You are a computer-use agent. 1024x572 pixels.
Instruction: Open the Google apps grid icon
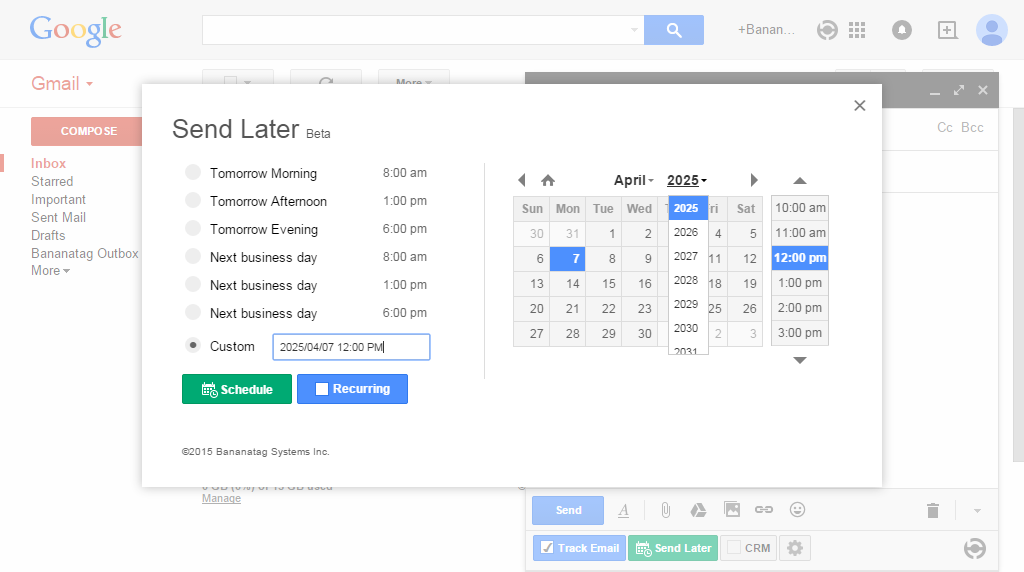(857, 30)
